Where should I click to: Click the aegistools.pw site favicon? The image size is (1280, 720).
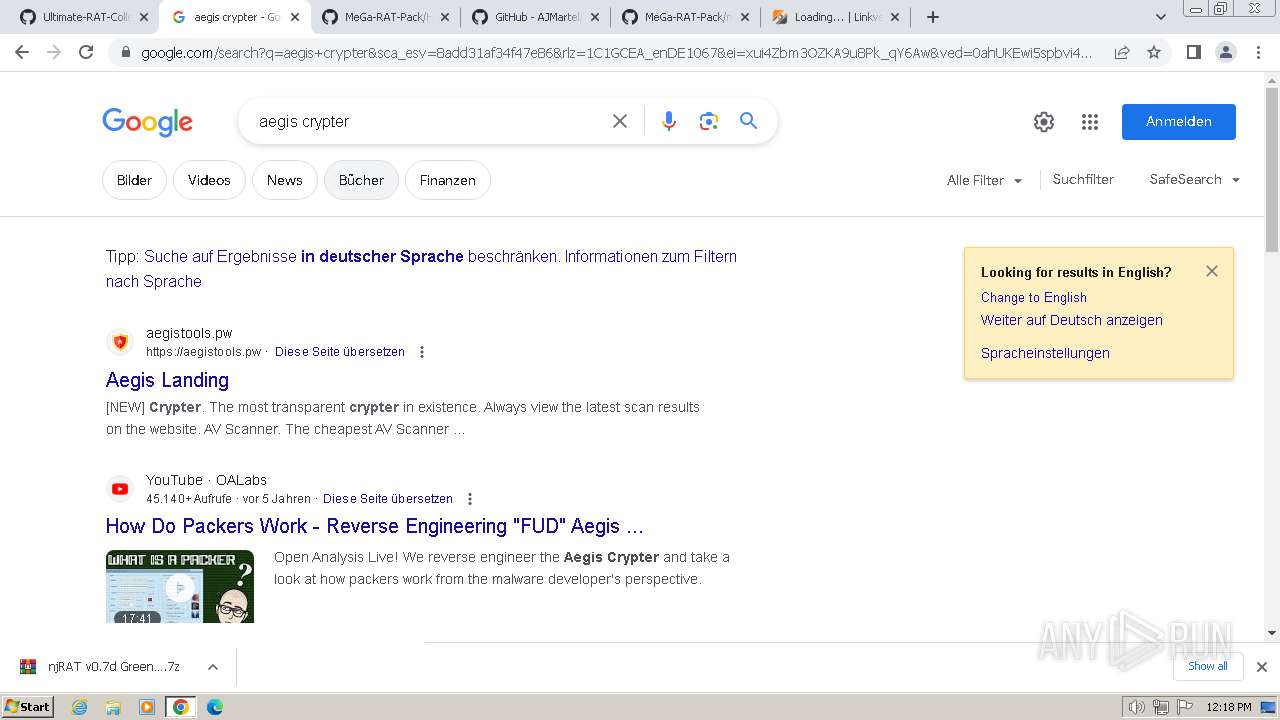point(120,342)
